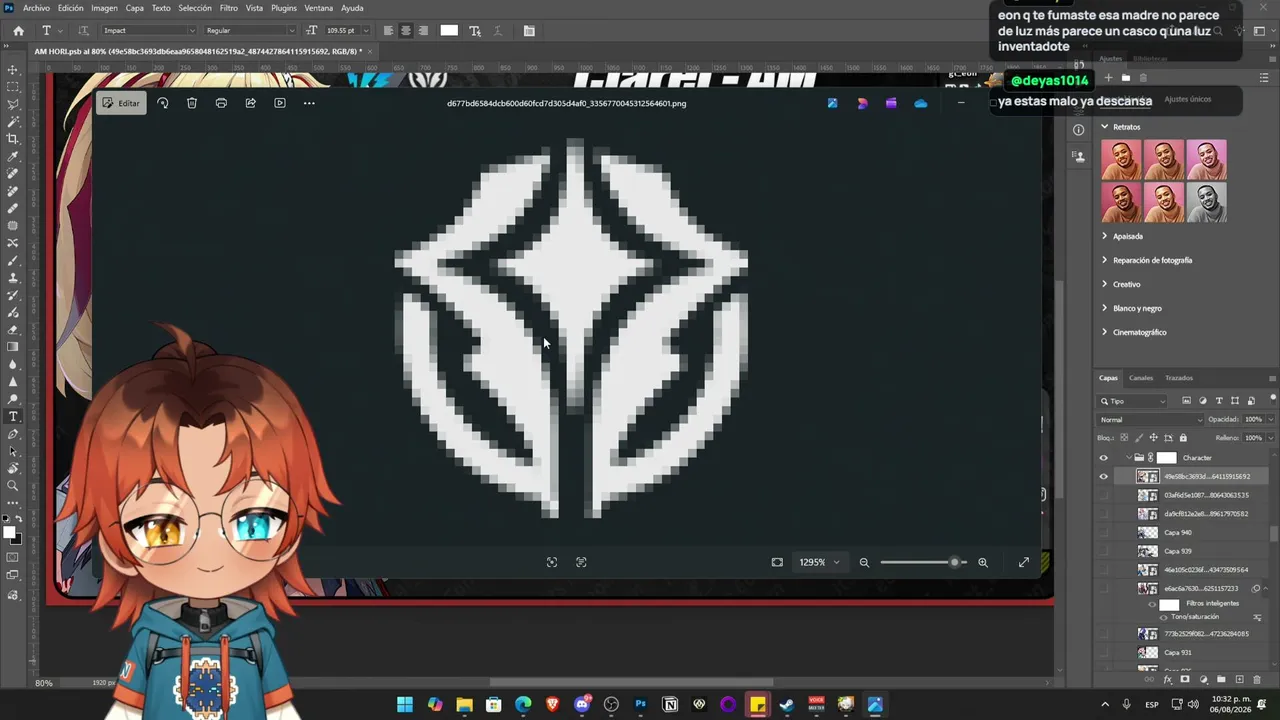Toggle text orientation in options bar
The width and height of the screenshot is (1280, 720).
[x=84, y=31]
